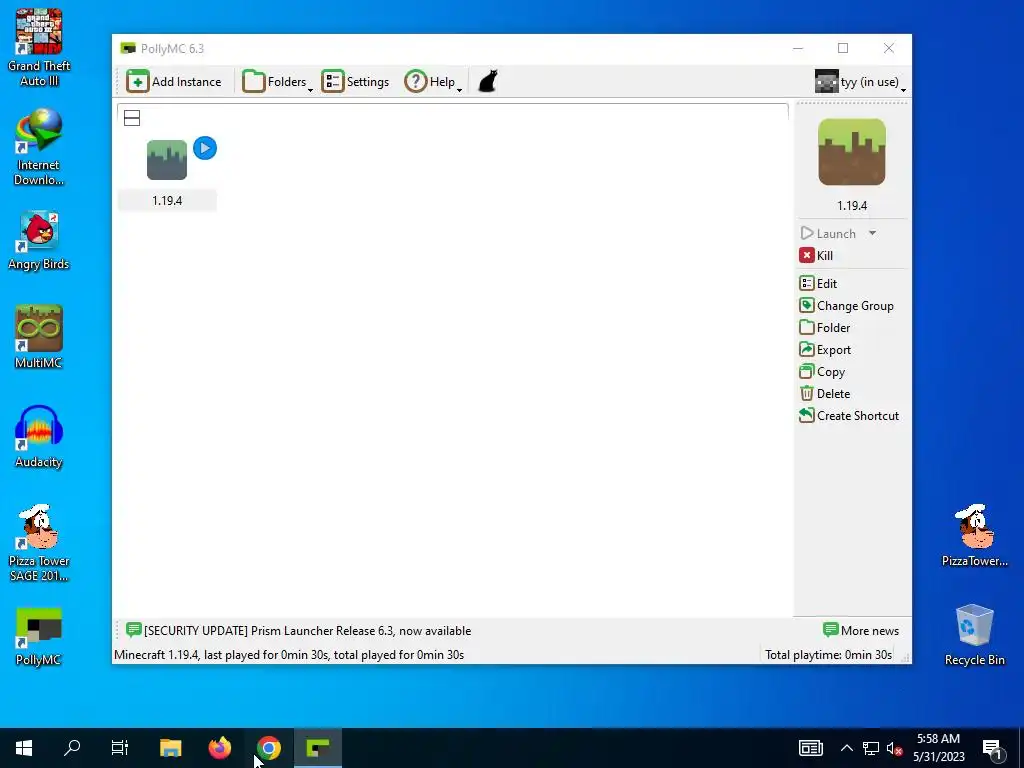Viewport: 1024px width, 768px height.
Task: Maximize the PollyMC window
Action: pos(843,48)
